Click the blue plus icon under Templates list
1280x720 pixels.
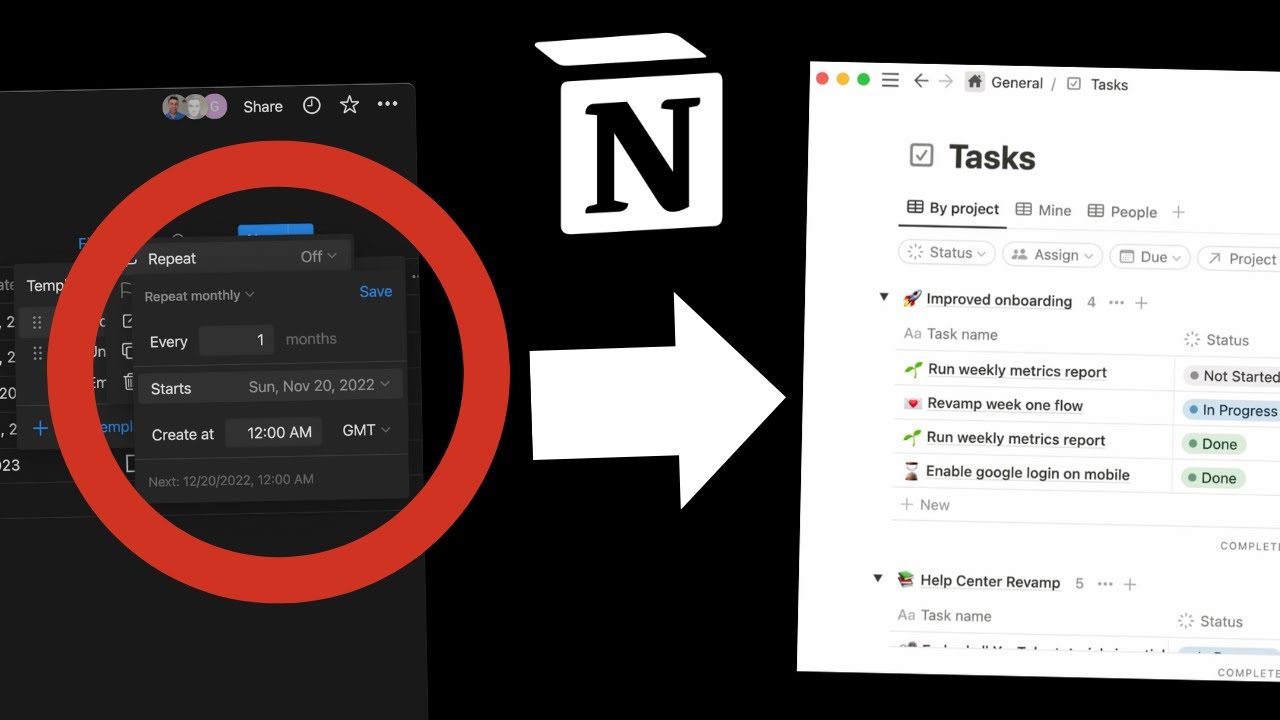40,428
